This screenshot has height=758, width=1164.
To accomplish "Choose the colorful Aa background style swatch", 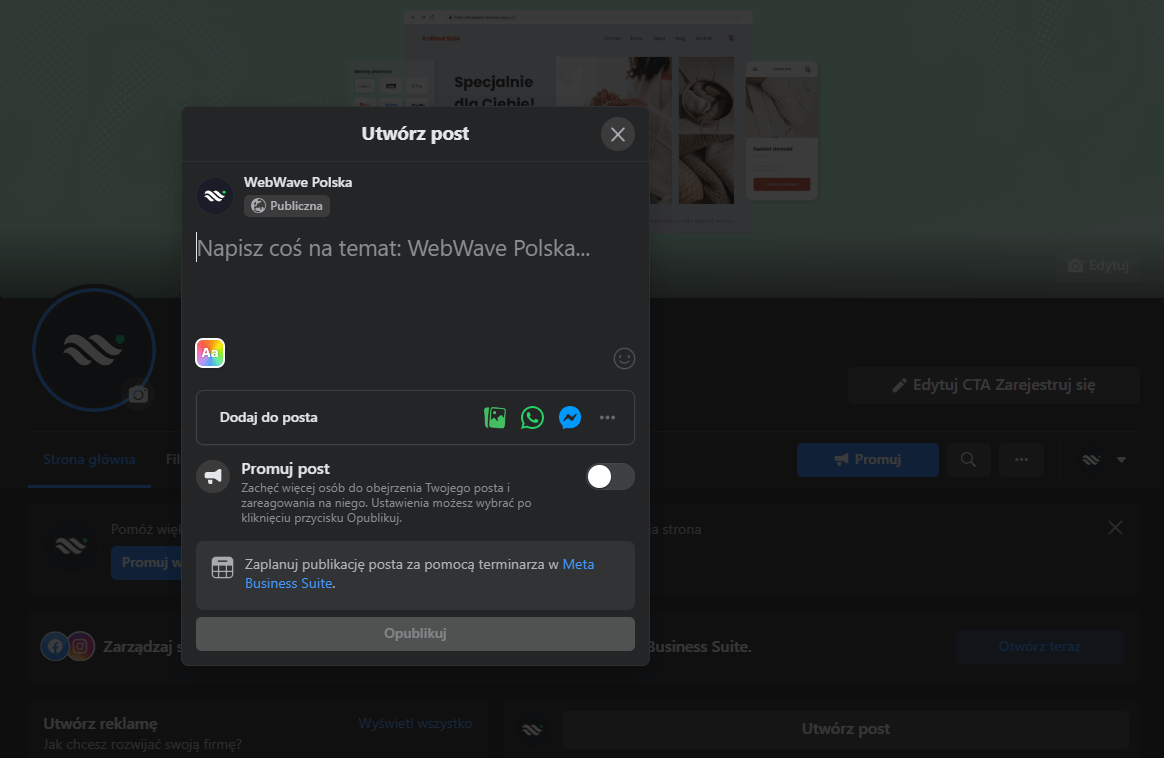I will click(210, 353).
